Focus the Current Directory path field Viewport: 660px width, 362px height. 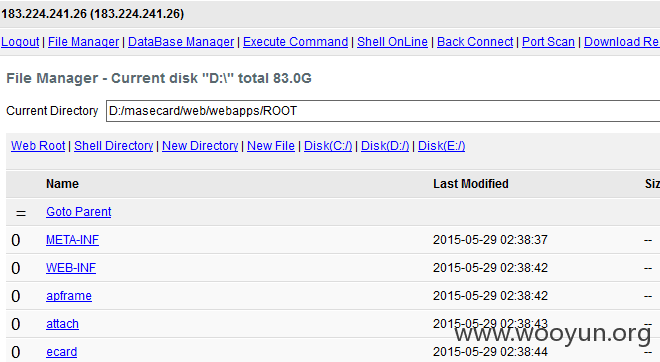click(x=383, y=111)
